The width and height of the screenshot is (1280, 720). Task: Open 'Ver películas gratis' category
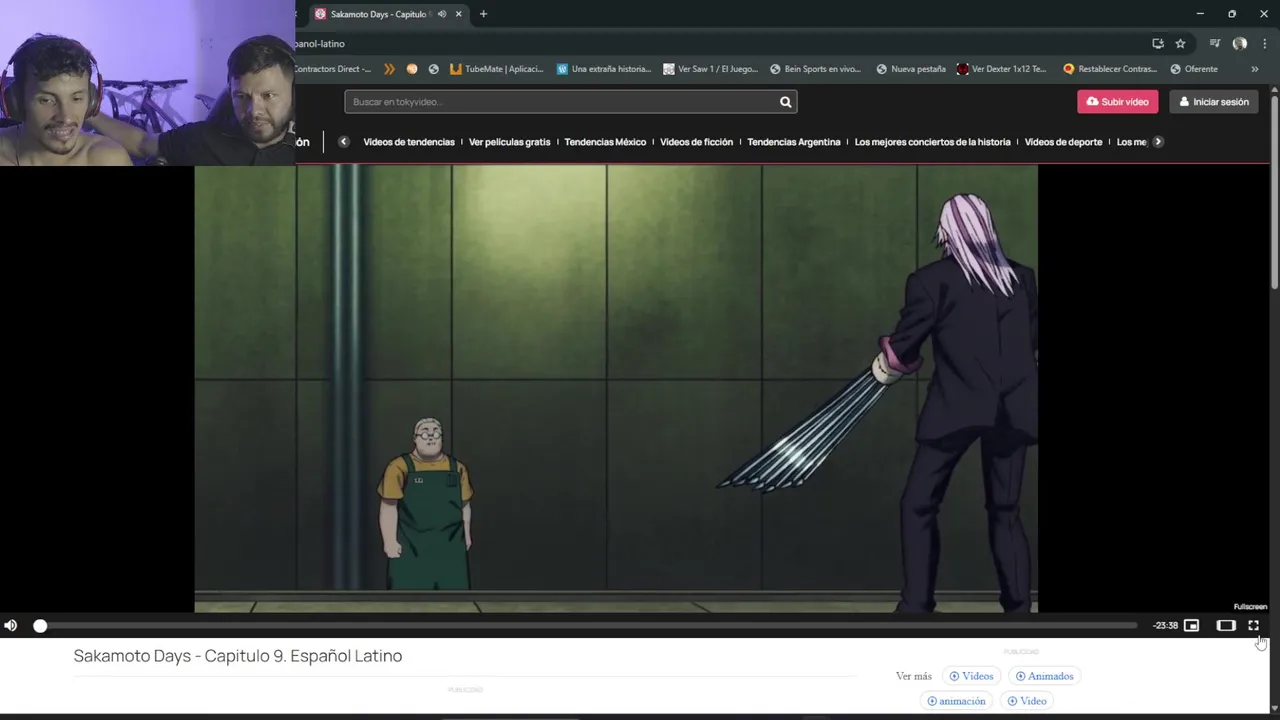click(x=509, y=142)
